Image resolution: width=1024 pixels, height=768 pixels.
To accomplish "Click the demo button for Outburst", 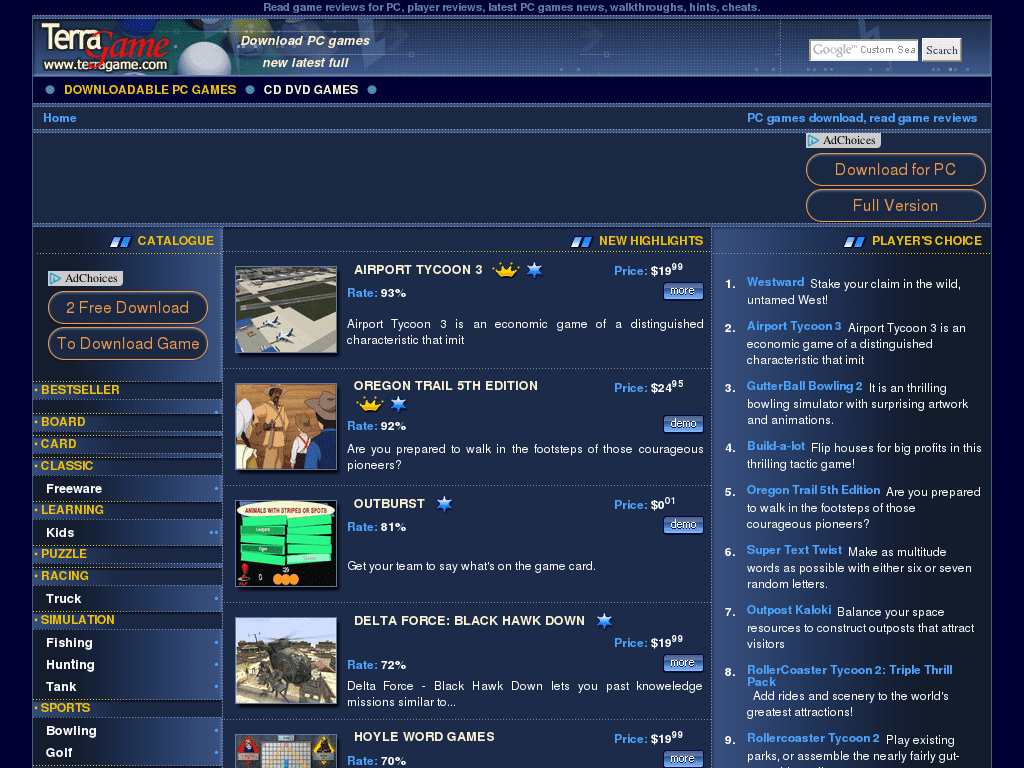I will [683, 525].
